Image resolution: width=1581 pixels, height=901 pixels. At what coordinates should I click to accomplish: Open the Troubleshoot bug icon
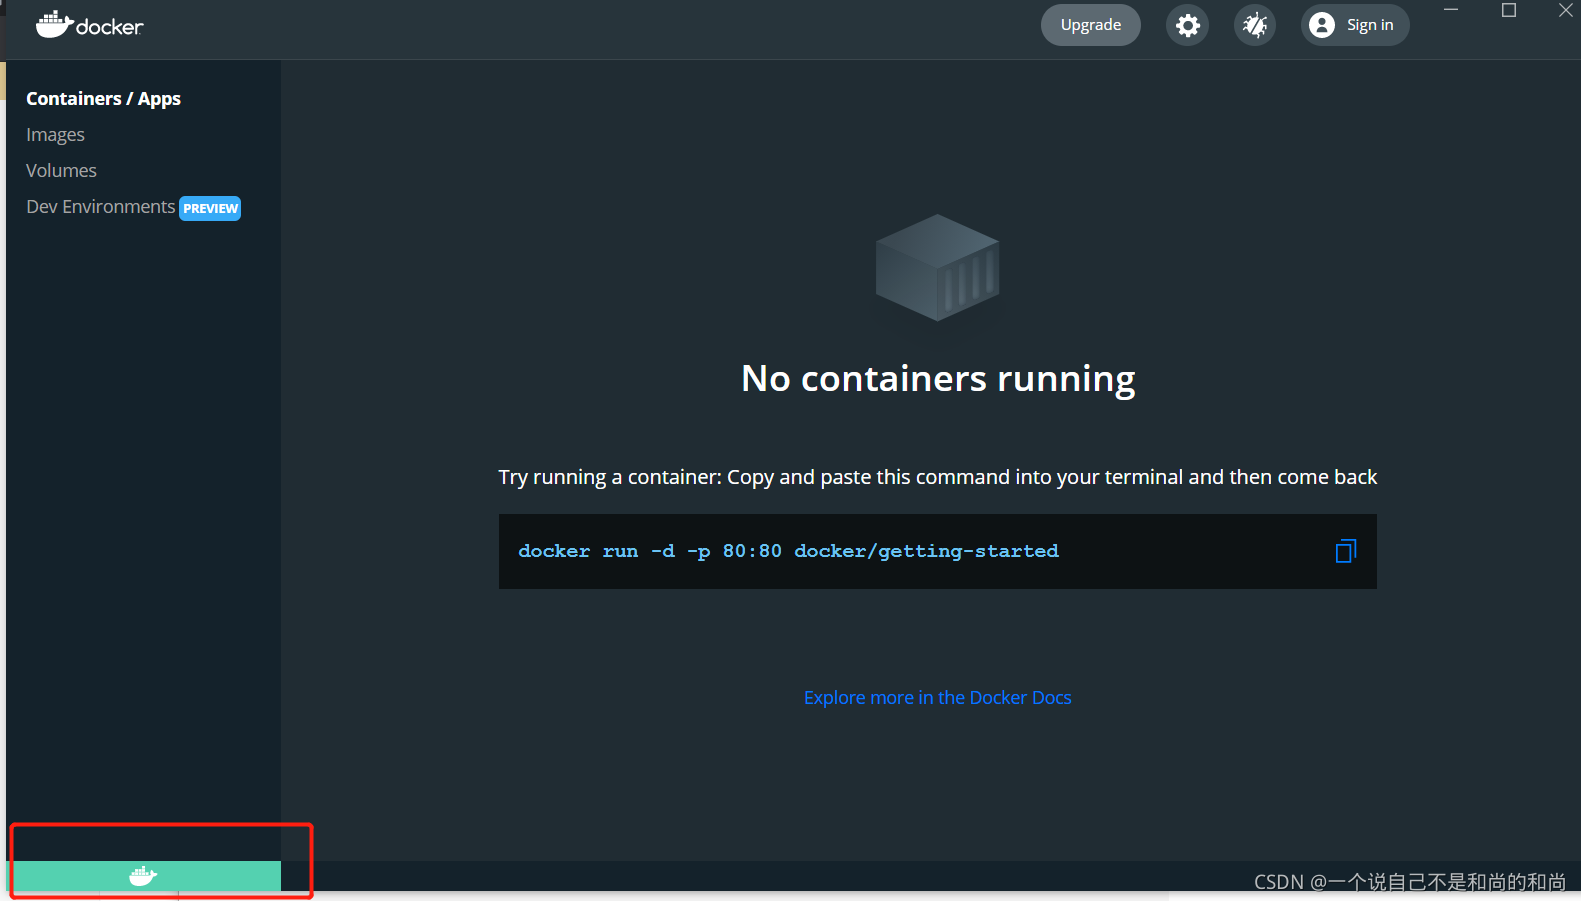pyautogui.click(x=1254, y=25)
